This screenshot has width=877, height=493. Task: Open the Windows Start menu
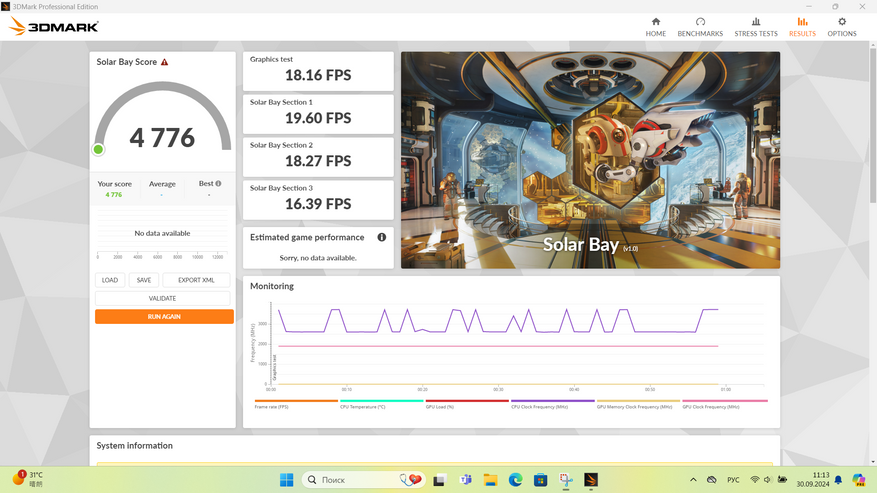pyautogui.click(x=286, y=480)
